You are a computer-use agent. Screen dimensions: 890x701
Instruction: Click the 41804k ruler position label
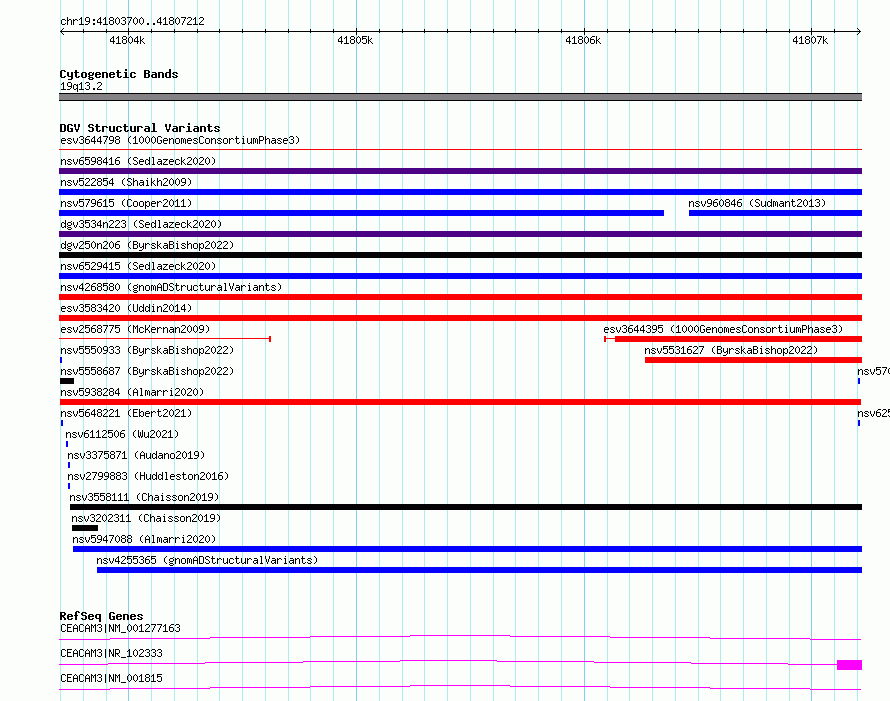127,40
